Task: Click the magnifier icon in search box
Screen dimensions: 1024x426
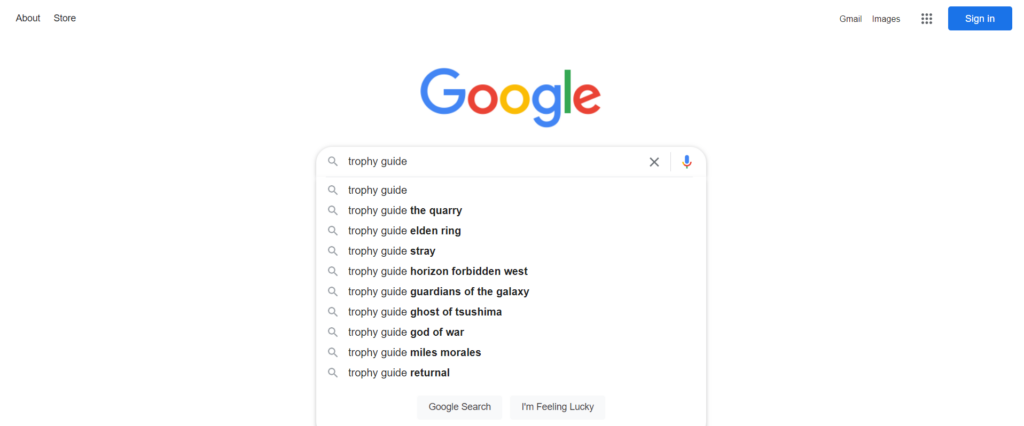Action: tap(333, 162)
